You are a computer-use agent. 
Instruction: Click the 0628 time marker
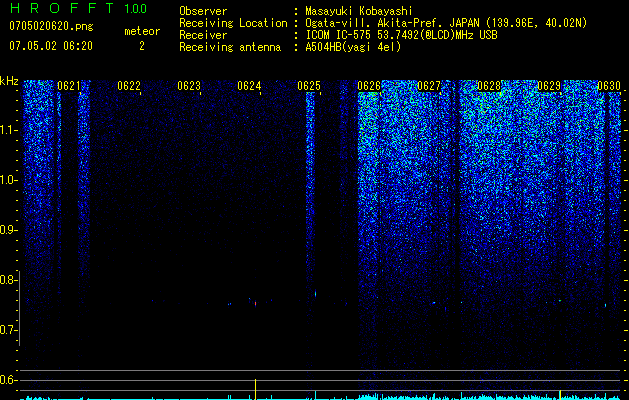click(489, 86)
